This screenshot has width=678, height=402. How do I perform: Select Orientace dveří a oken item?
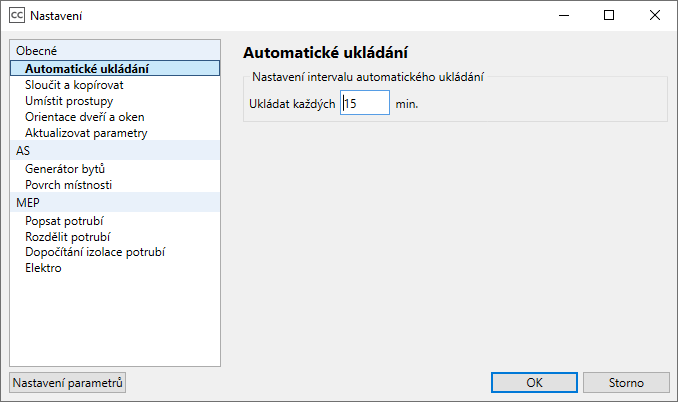pyautogui.click(x=84, y=117)
